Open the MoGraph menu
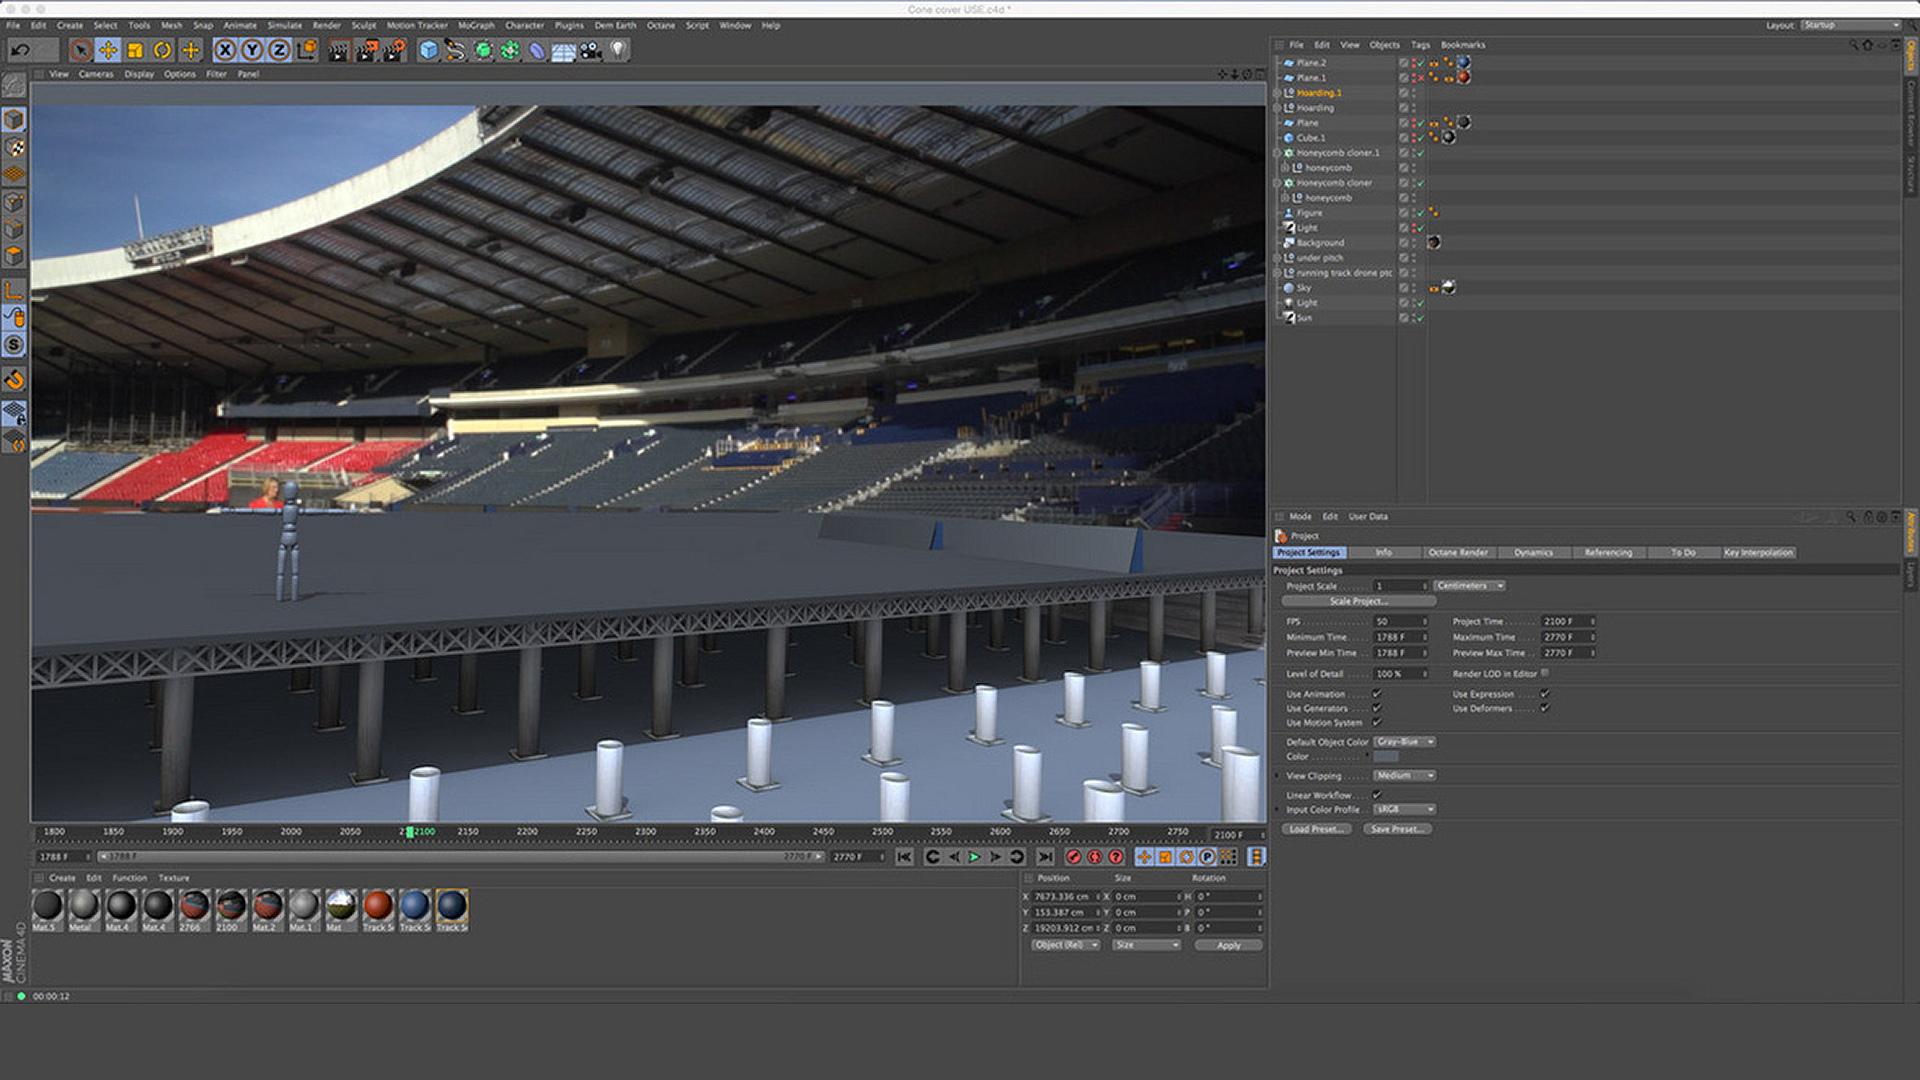Screen dimensions: 1920x1080 (x=476, y=25)
